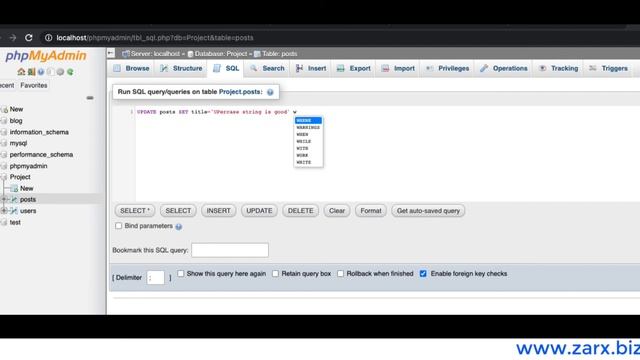Hide navigation panel arrow in breadcrumb

point(111,53)
